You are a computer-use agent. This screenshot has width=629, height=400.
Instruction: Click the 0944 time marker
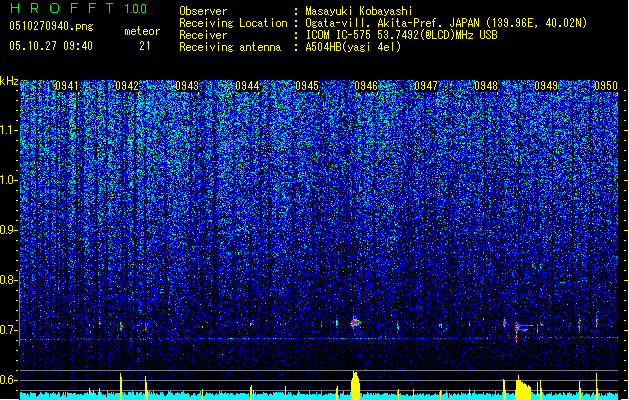click(x=247, y=86)
